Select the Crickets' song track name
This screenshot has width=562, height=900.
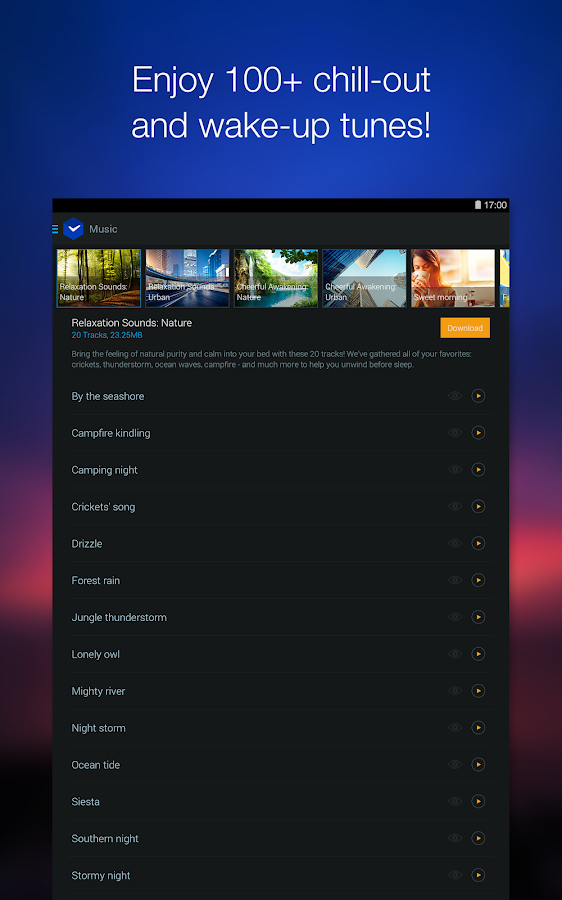[103, 507]
